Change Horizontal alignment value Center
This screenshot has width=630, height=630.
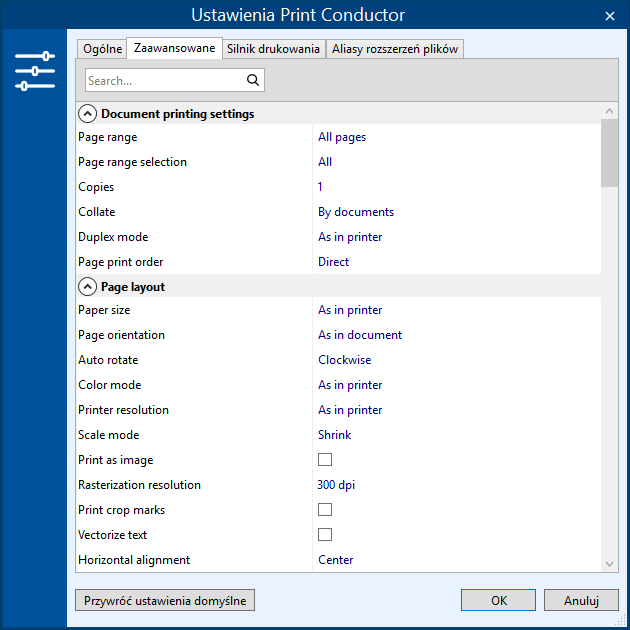click(335, 560)
